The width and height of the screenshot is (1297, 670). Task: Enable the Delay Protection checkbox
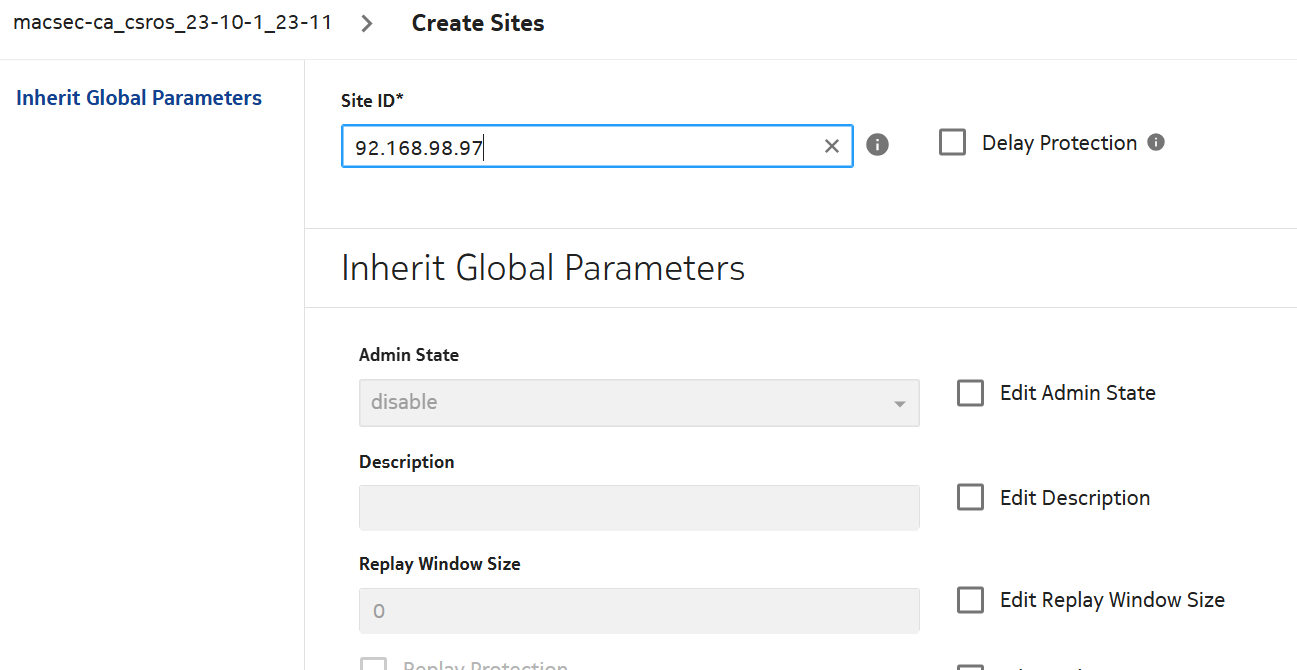tap(953, 143)
